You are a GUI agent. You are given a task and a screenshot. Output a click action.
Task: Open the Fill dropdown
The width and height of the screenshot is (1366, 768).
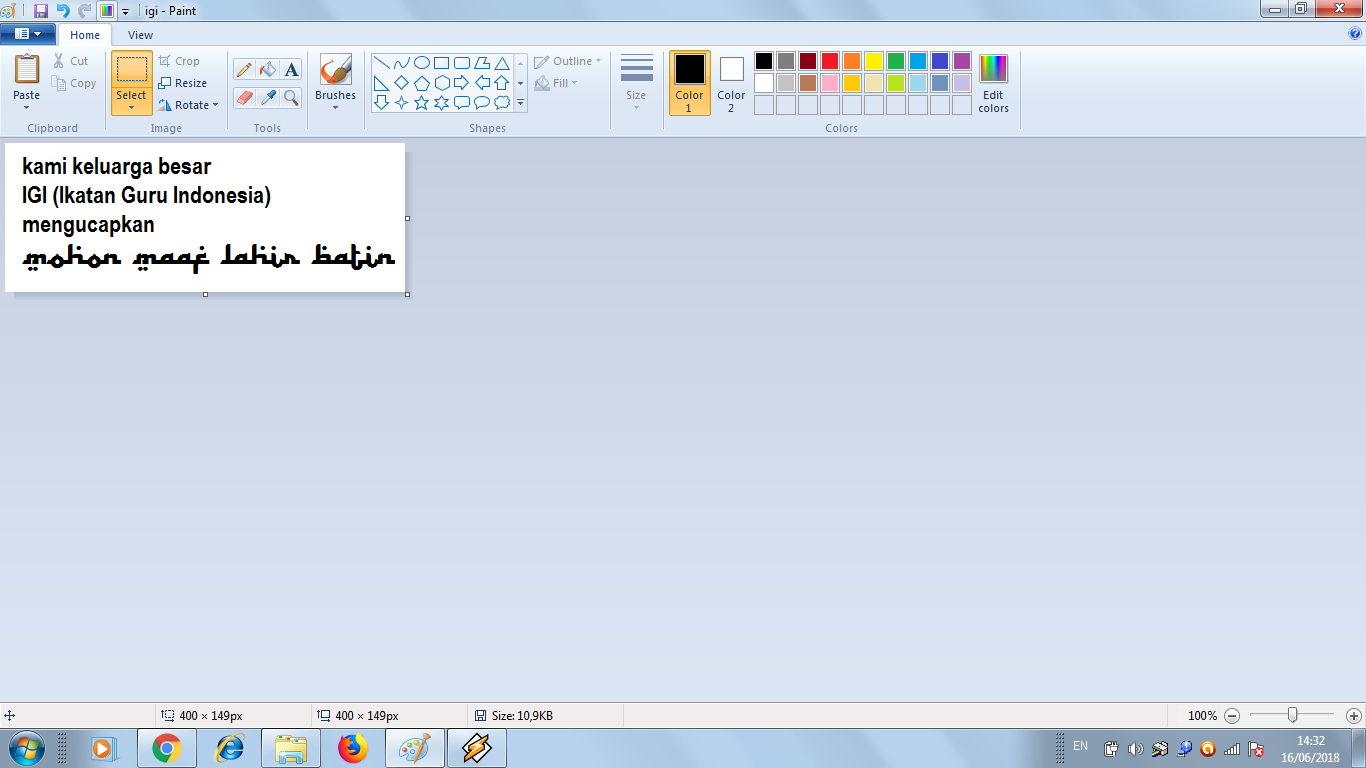coord(557,83)
